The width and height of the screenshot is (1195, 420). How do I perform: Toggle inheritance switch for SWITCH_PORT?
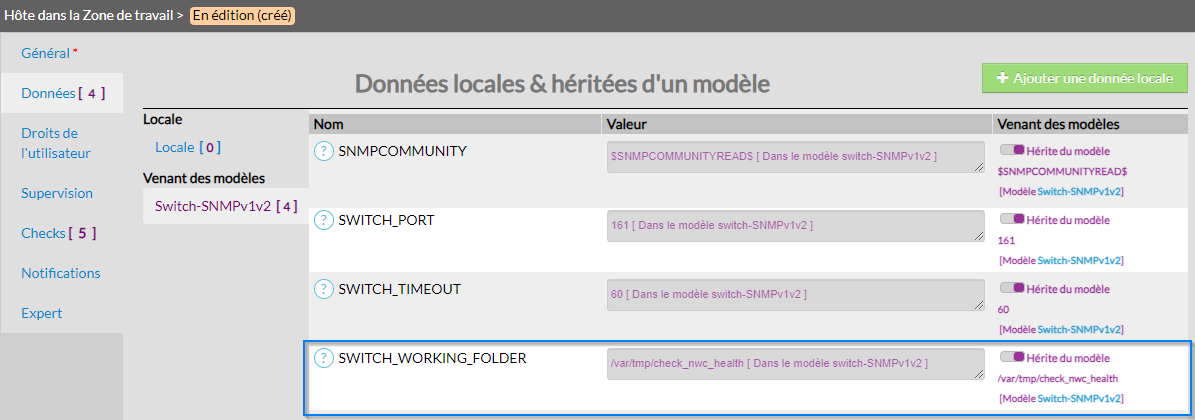(x=1012, y=219)
